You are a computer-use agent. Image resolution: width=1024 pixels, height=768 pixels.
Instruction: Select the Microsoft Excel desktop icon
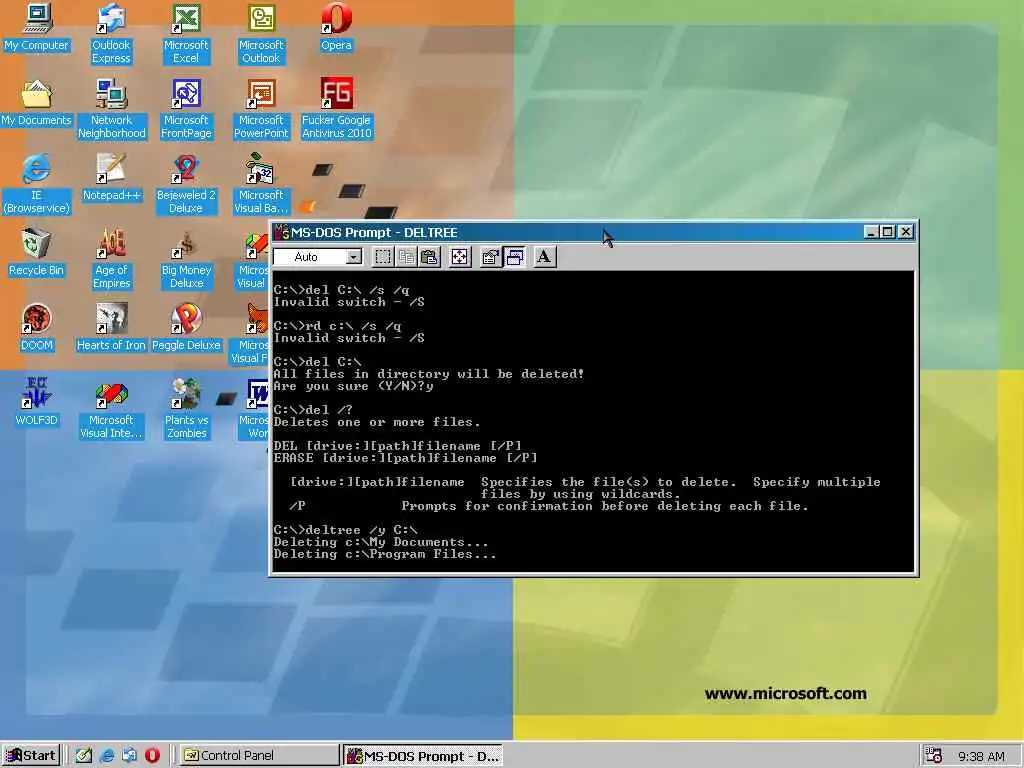point(186,33)
